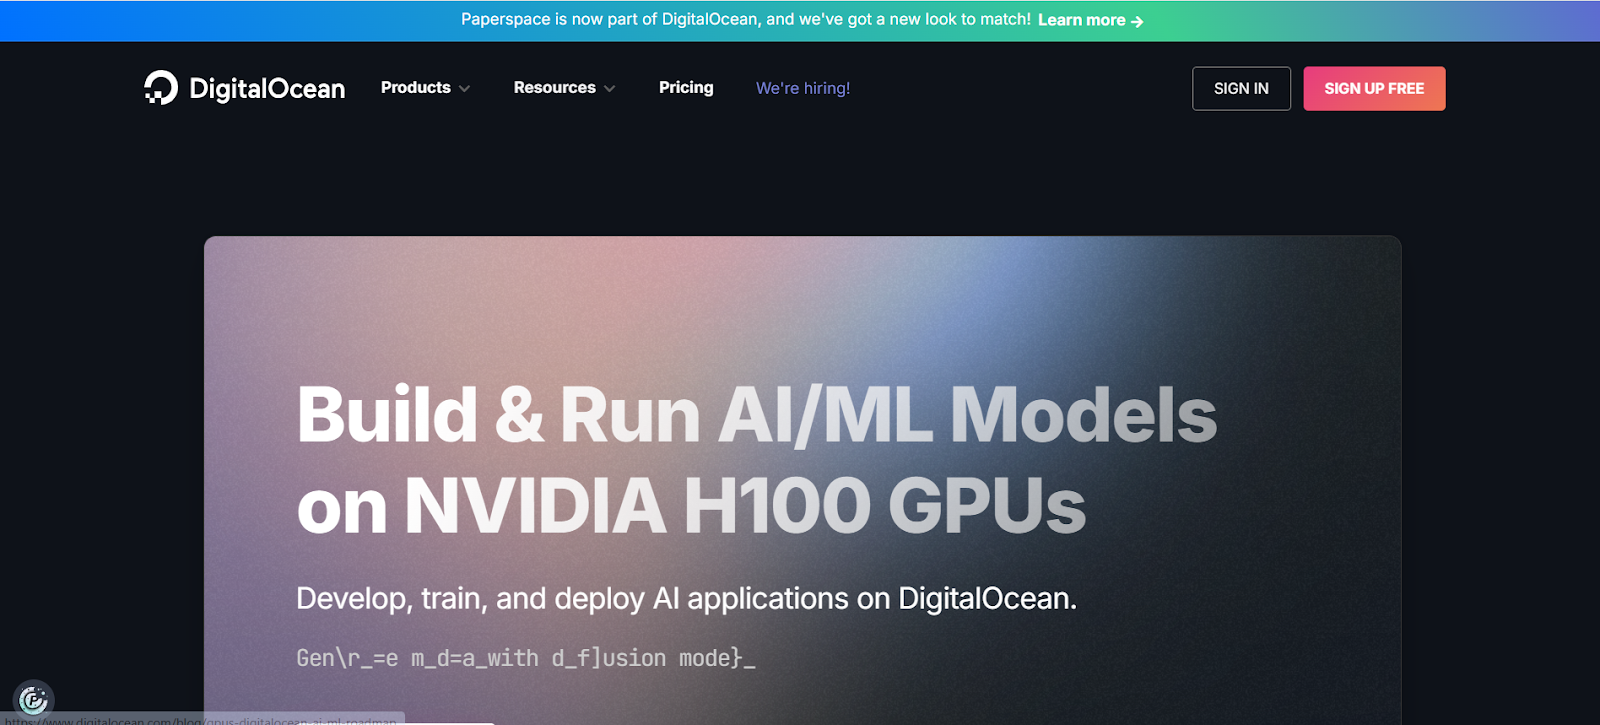Click the SIGN UP FREE button
1600x725 pixels.
1374,89
